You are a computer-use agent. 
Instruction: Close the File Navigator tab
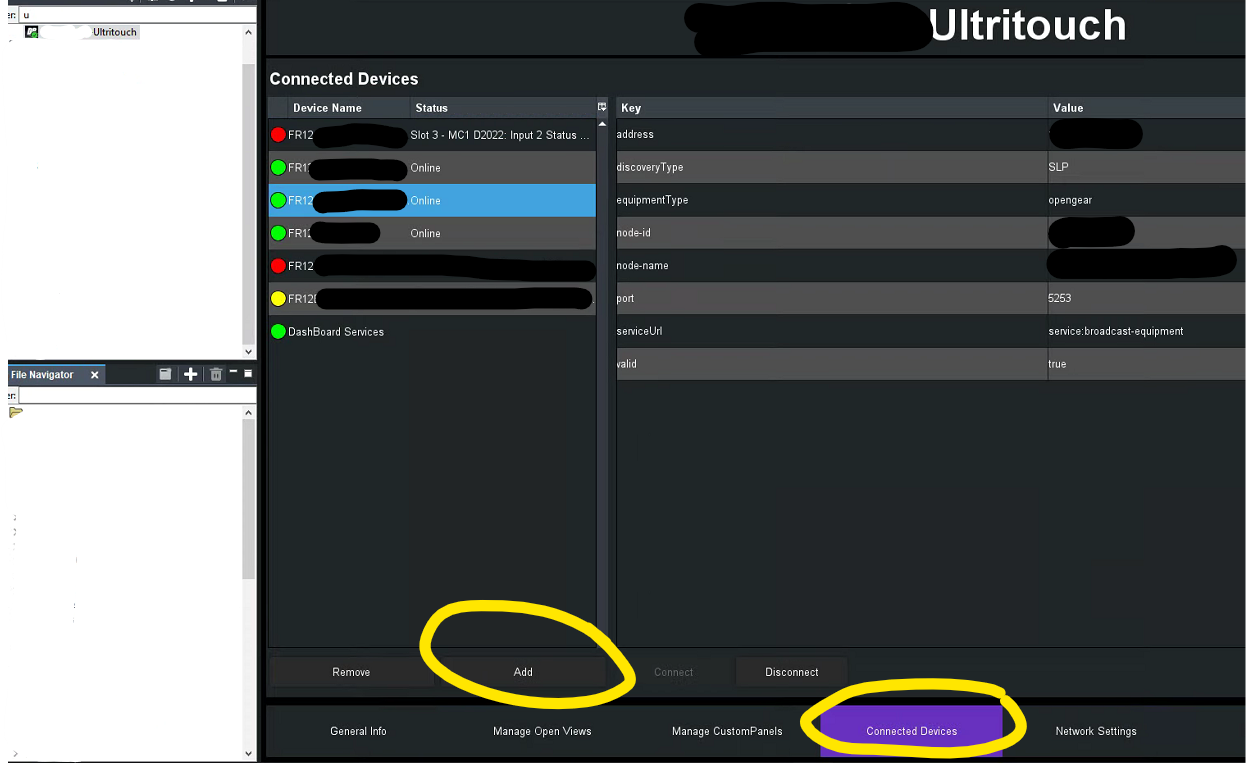pos(95,375)
